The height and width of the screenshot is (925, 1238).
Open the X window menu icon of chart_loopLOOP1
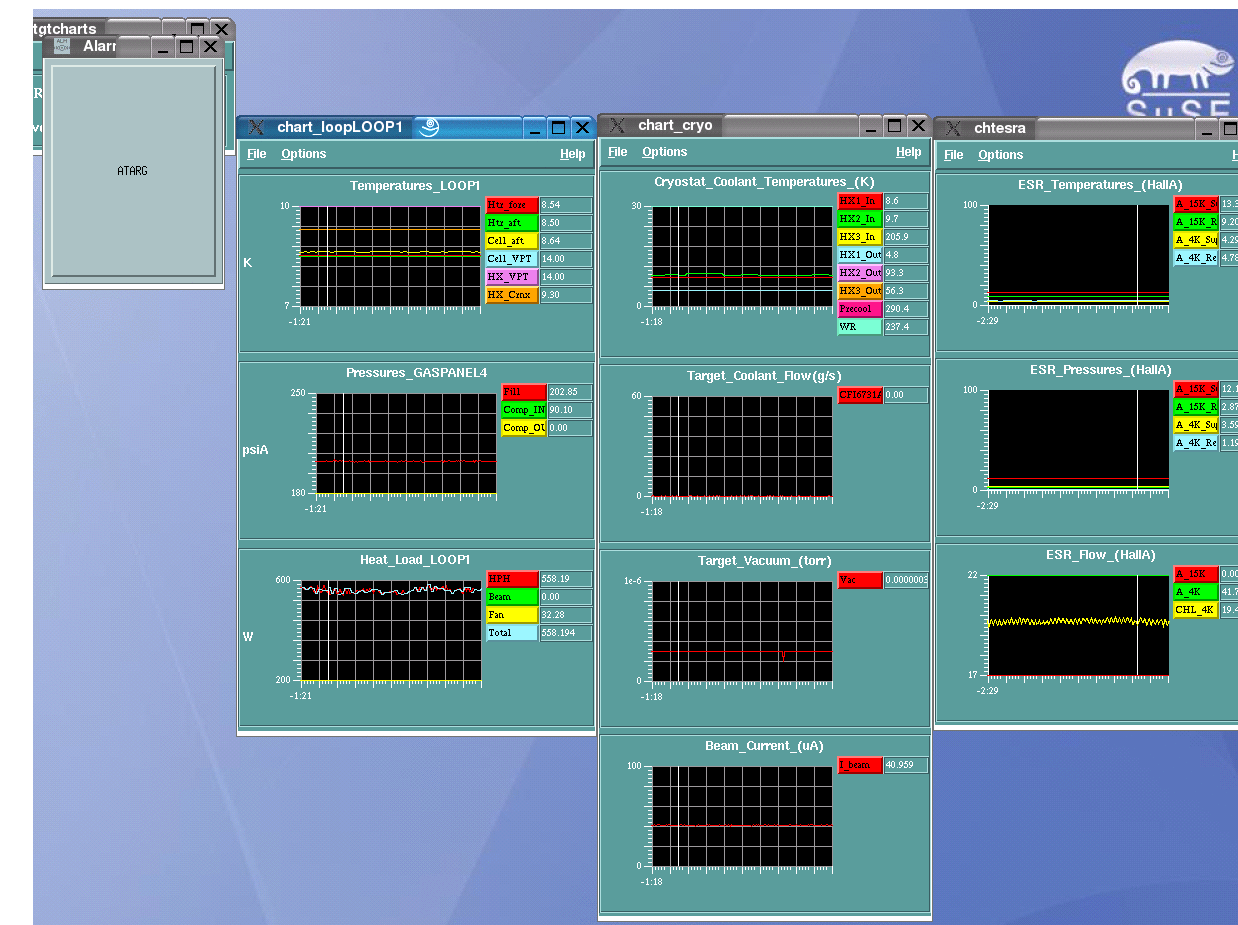[x=256, y=128]
